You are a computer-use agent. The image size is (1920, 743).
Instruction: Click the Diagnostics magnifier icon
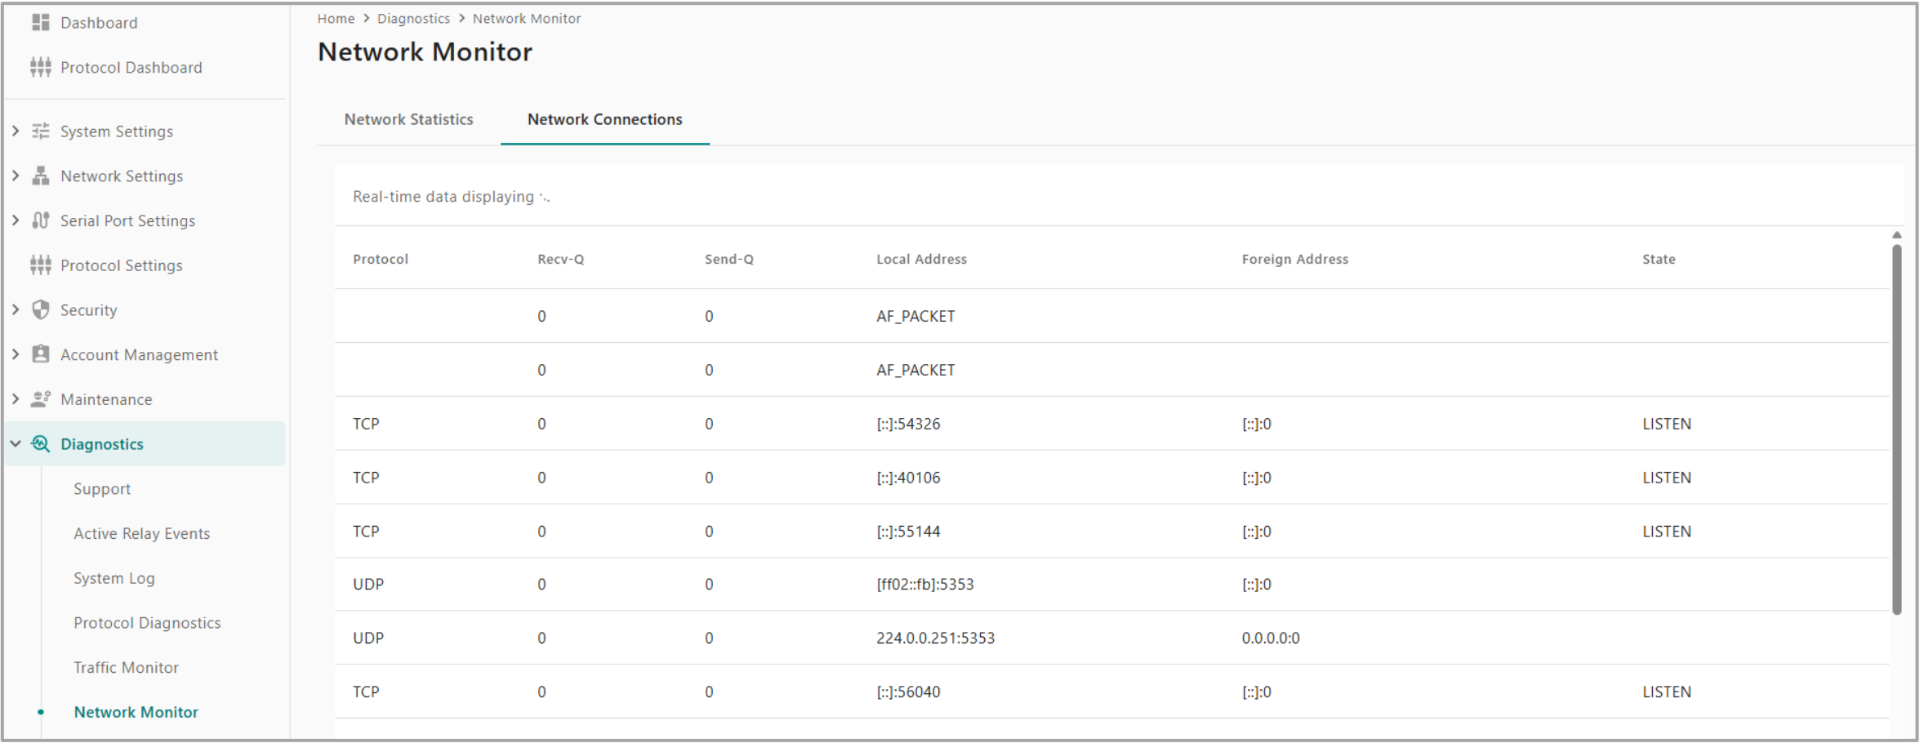pyautogui.click(x=40, y=444)
